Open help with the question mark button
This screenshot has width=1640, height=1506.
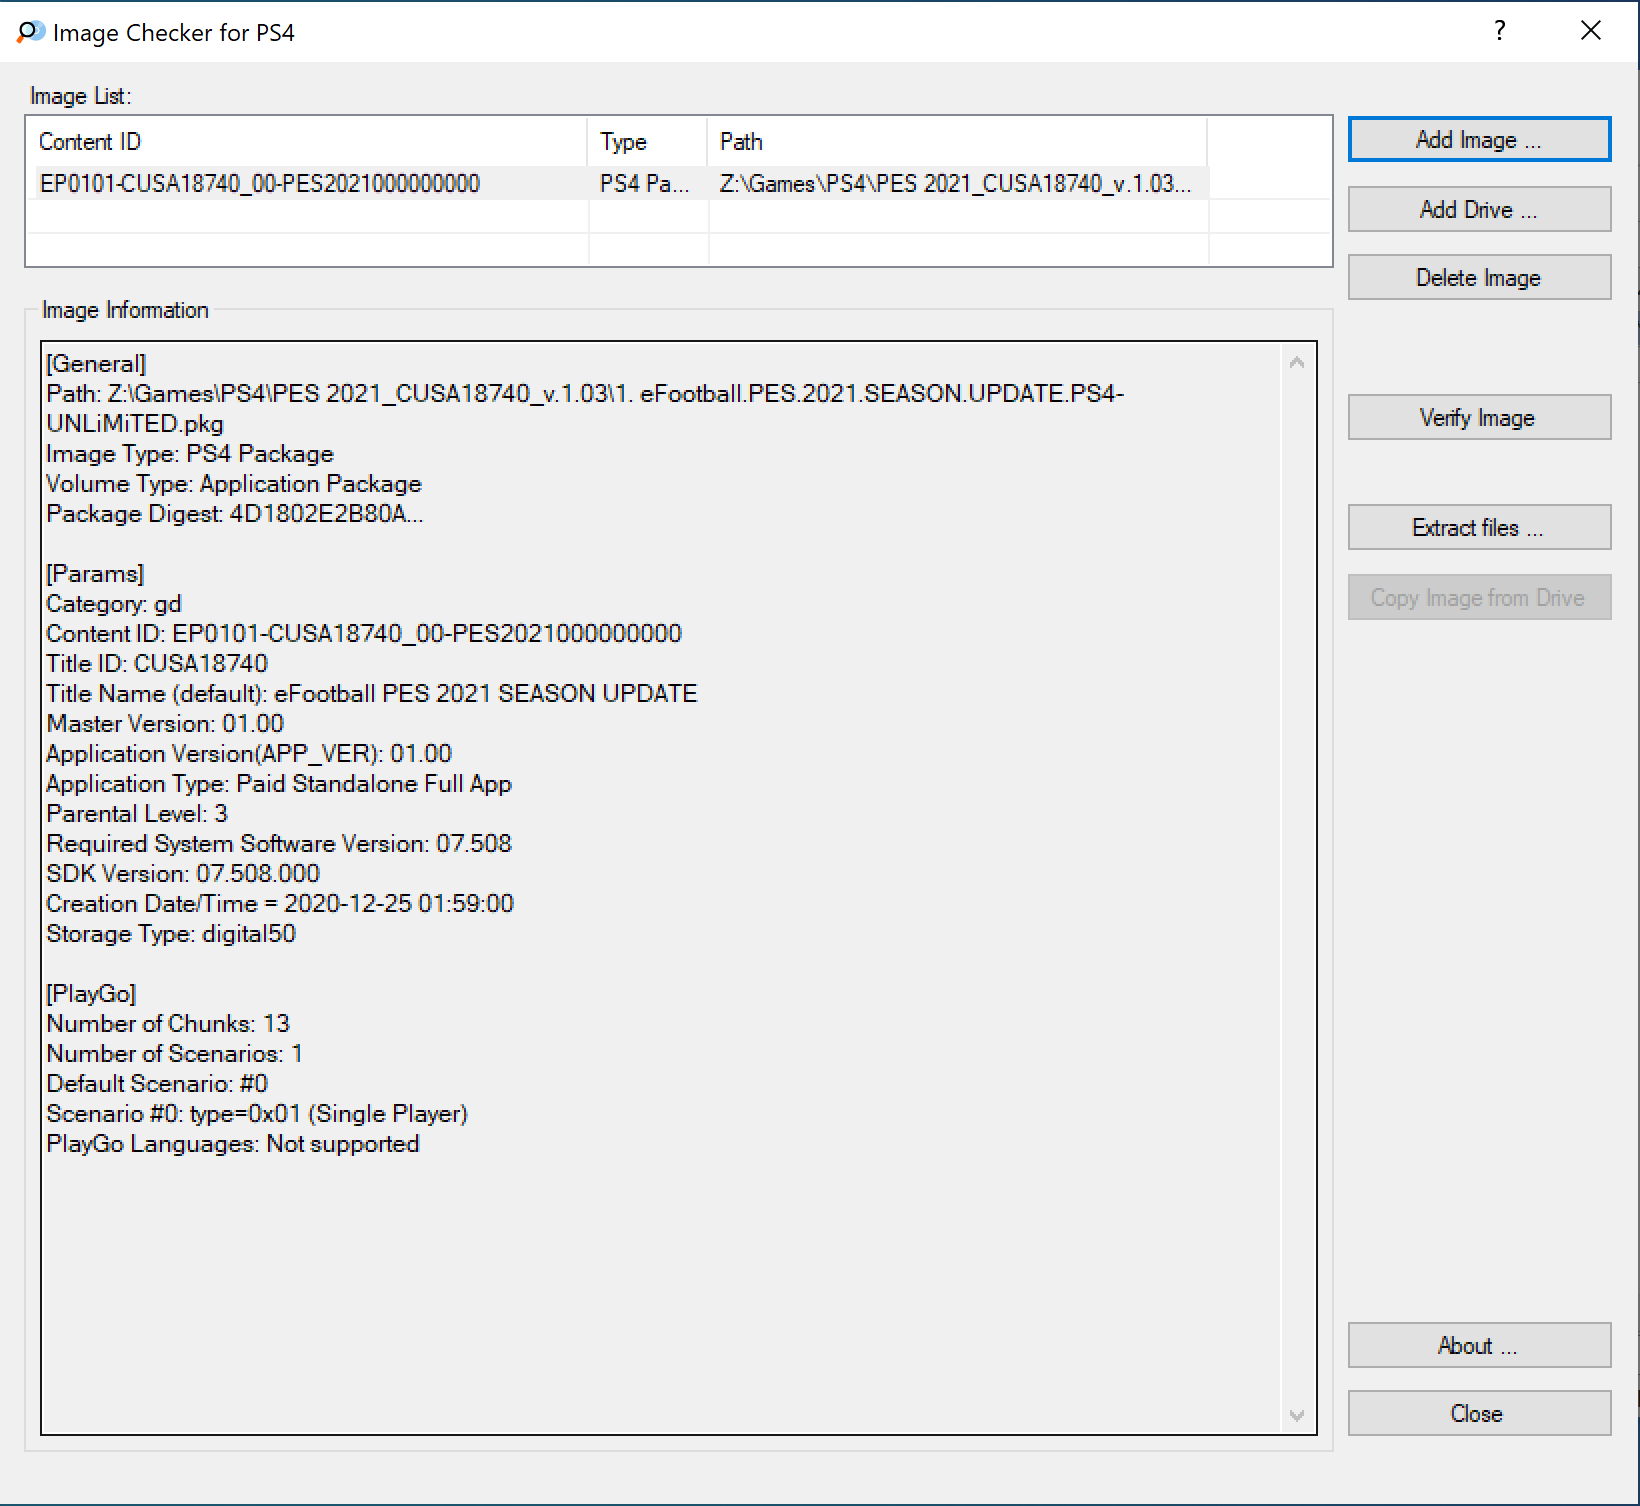pos(1499,31)
